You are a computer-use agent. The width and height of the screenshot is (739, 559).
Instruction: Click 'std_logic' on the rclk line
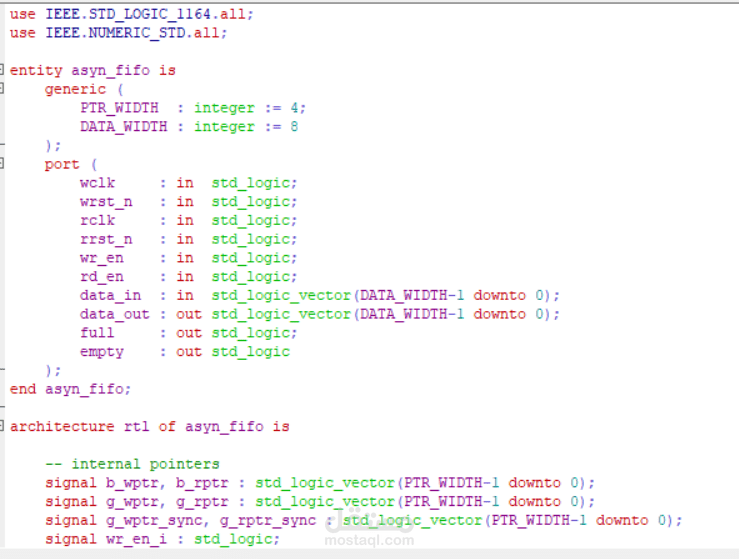tap(251, 221)
